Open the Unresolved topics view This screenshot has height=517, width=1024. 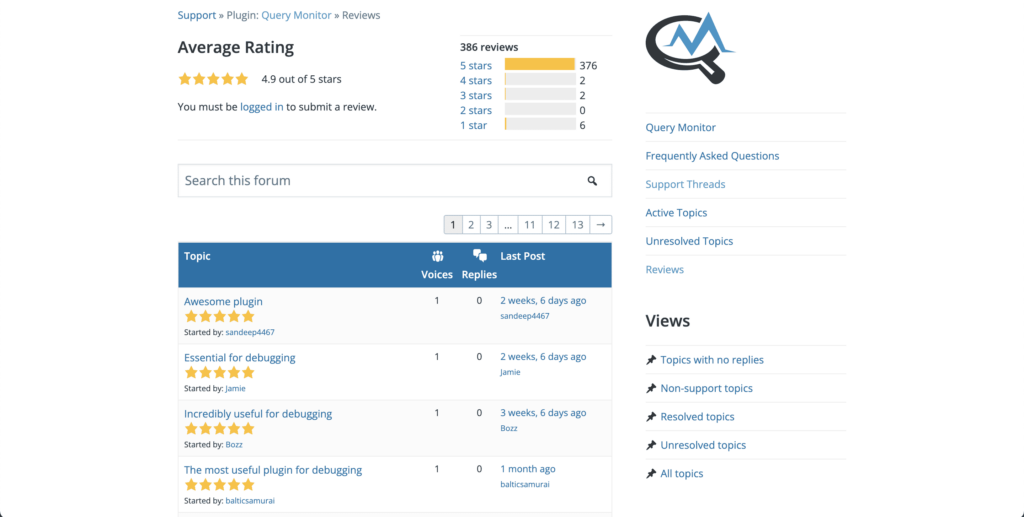click(703, 445)
